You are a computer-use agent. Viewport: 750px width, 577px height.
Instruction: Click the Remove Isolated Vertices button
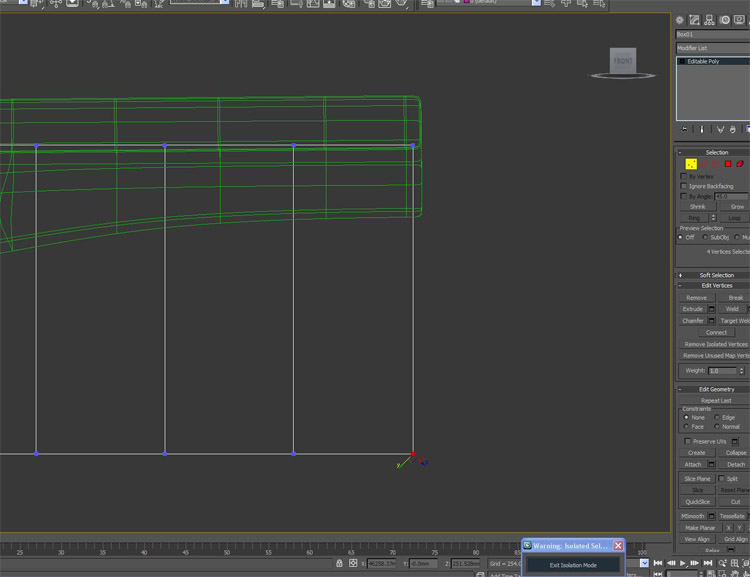(715, 344)
